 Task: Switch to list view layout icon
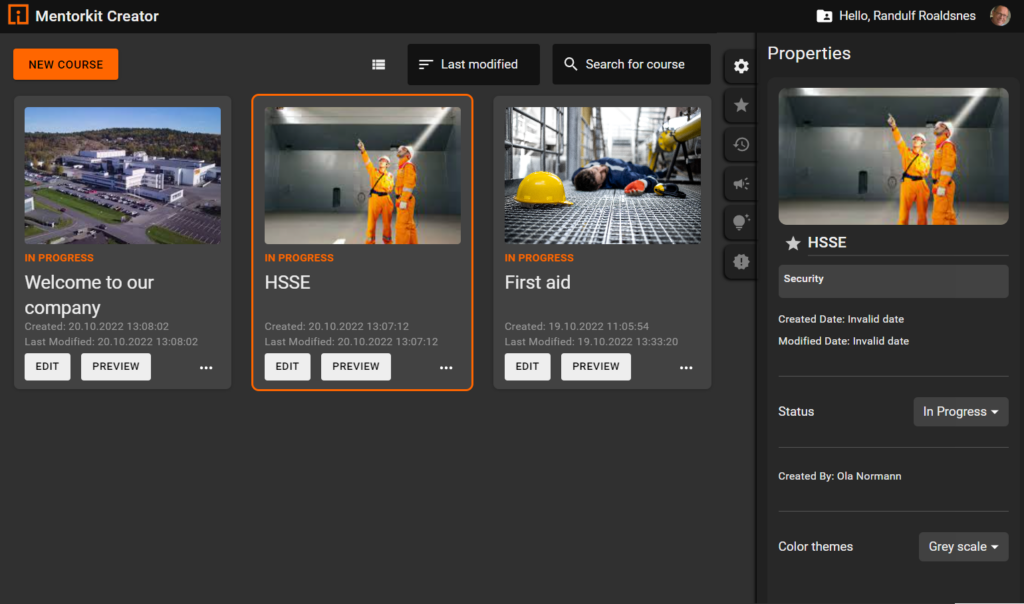(x=378, y=64)
